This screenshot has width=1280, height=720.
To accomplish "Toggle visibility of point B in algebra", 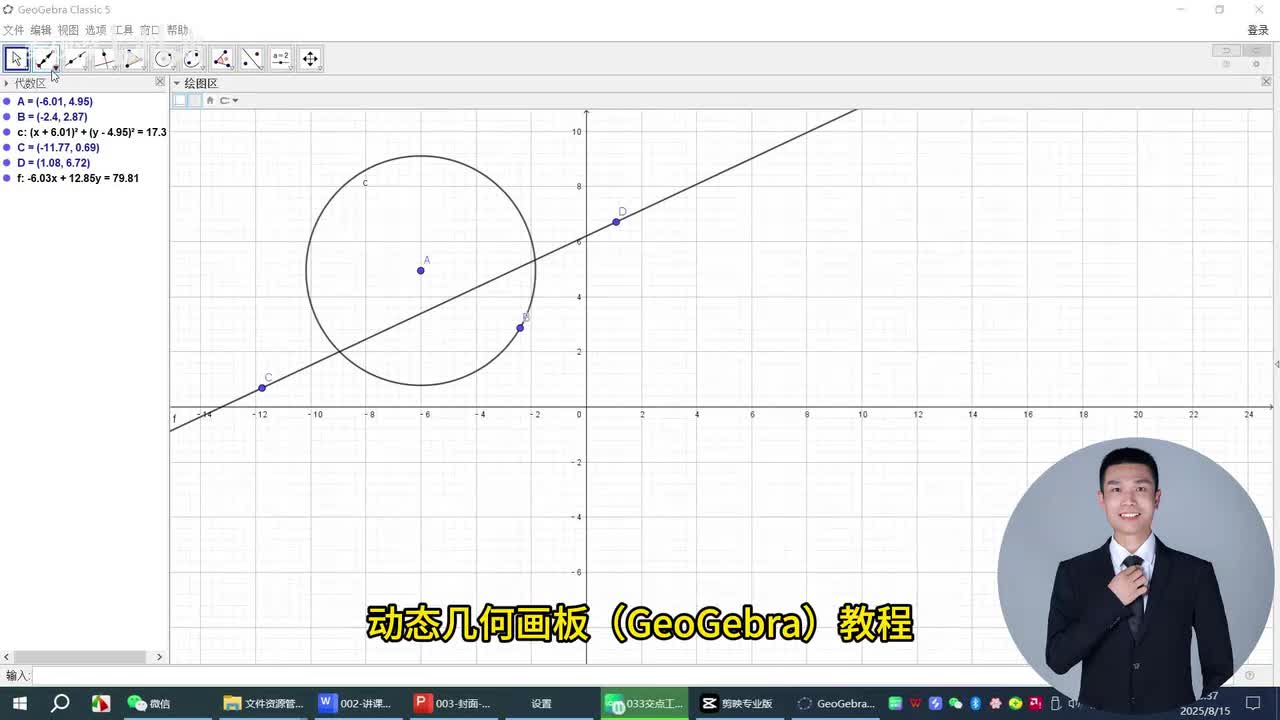I will pos(7,117).
